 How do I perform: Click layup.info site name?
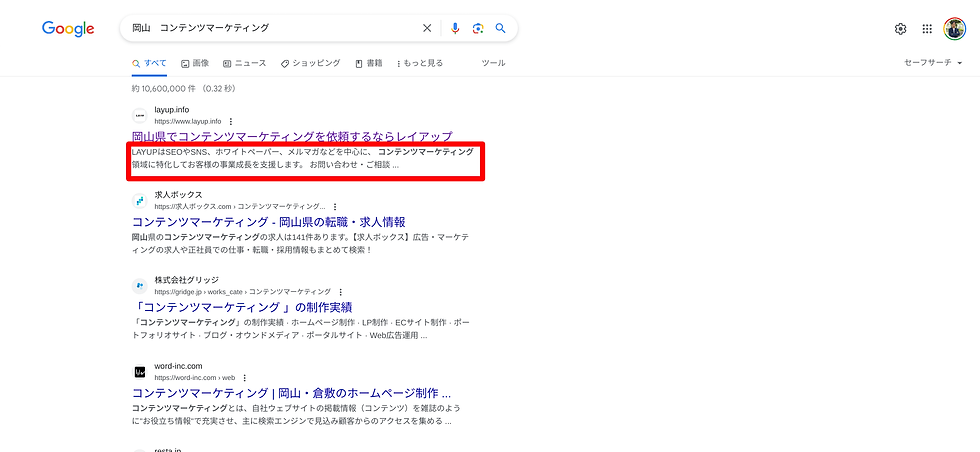click(x=171, y=109)
